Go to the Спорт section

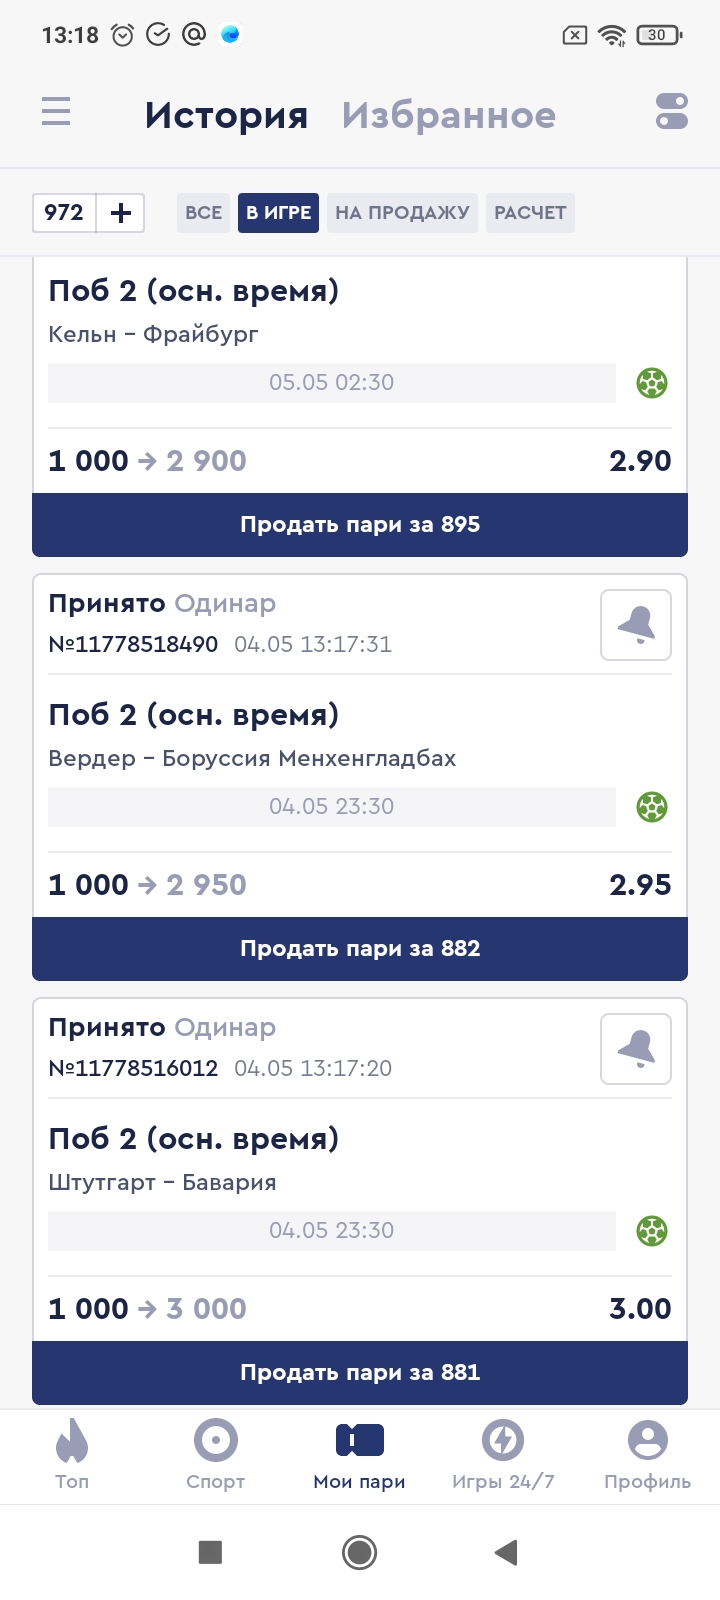[216, 1456]
